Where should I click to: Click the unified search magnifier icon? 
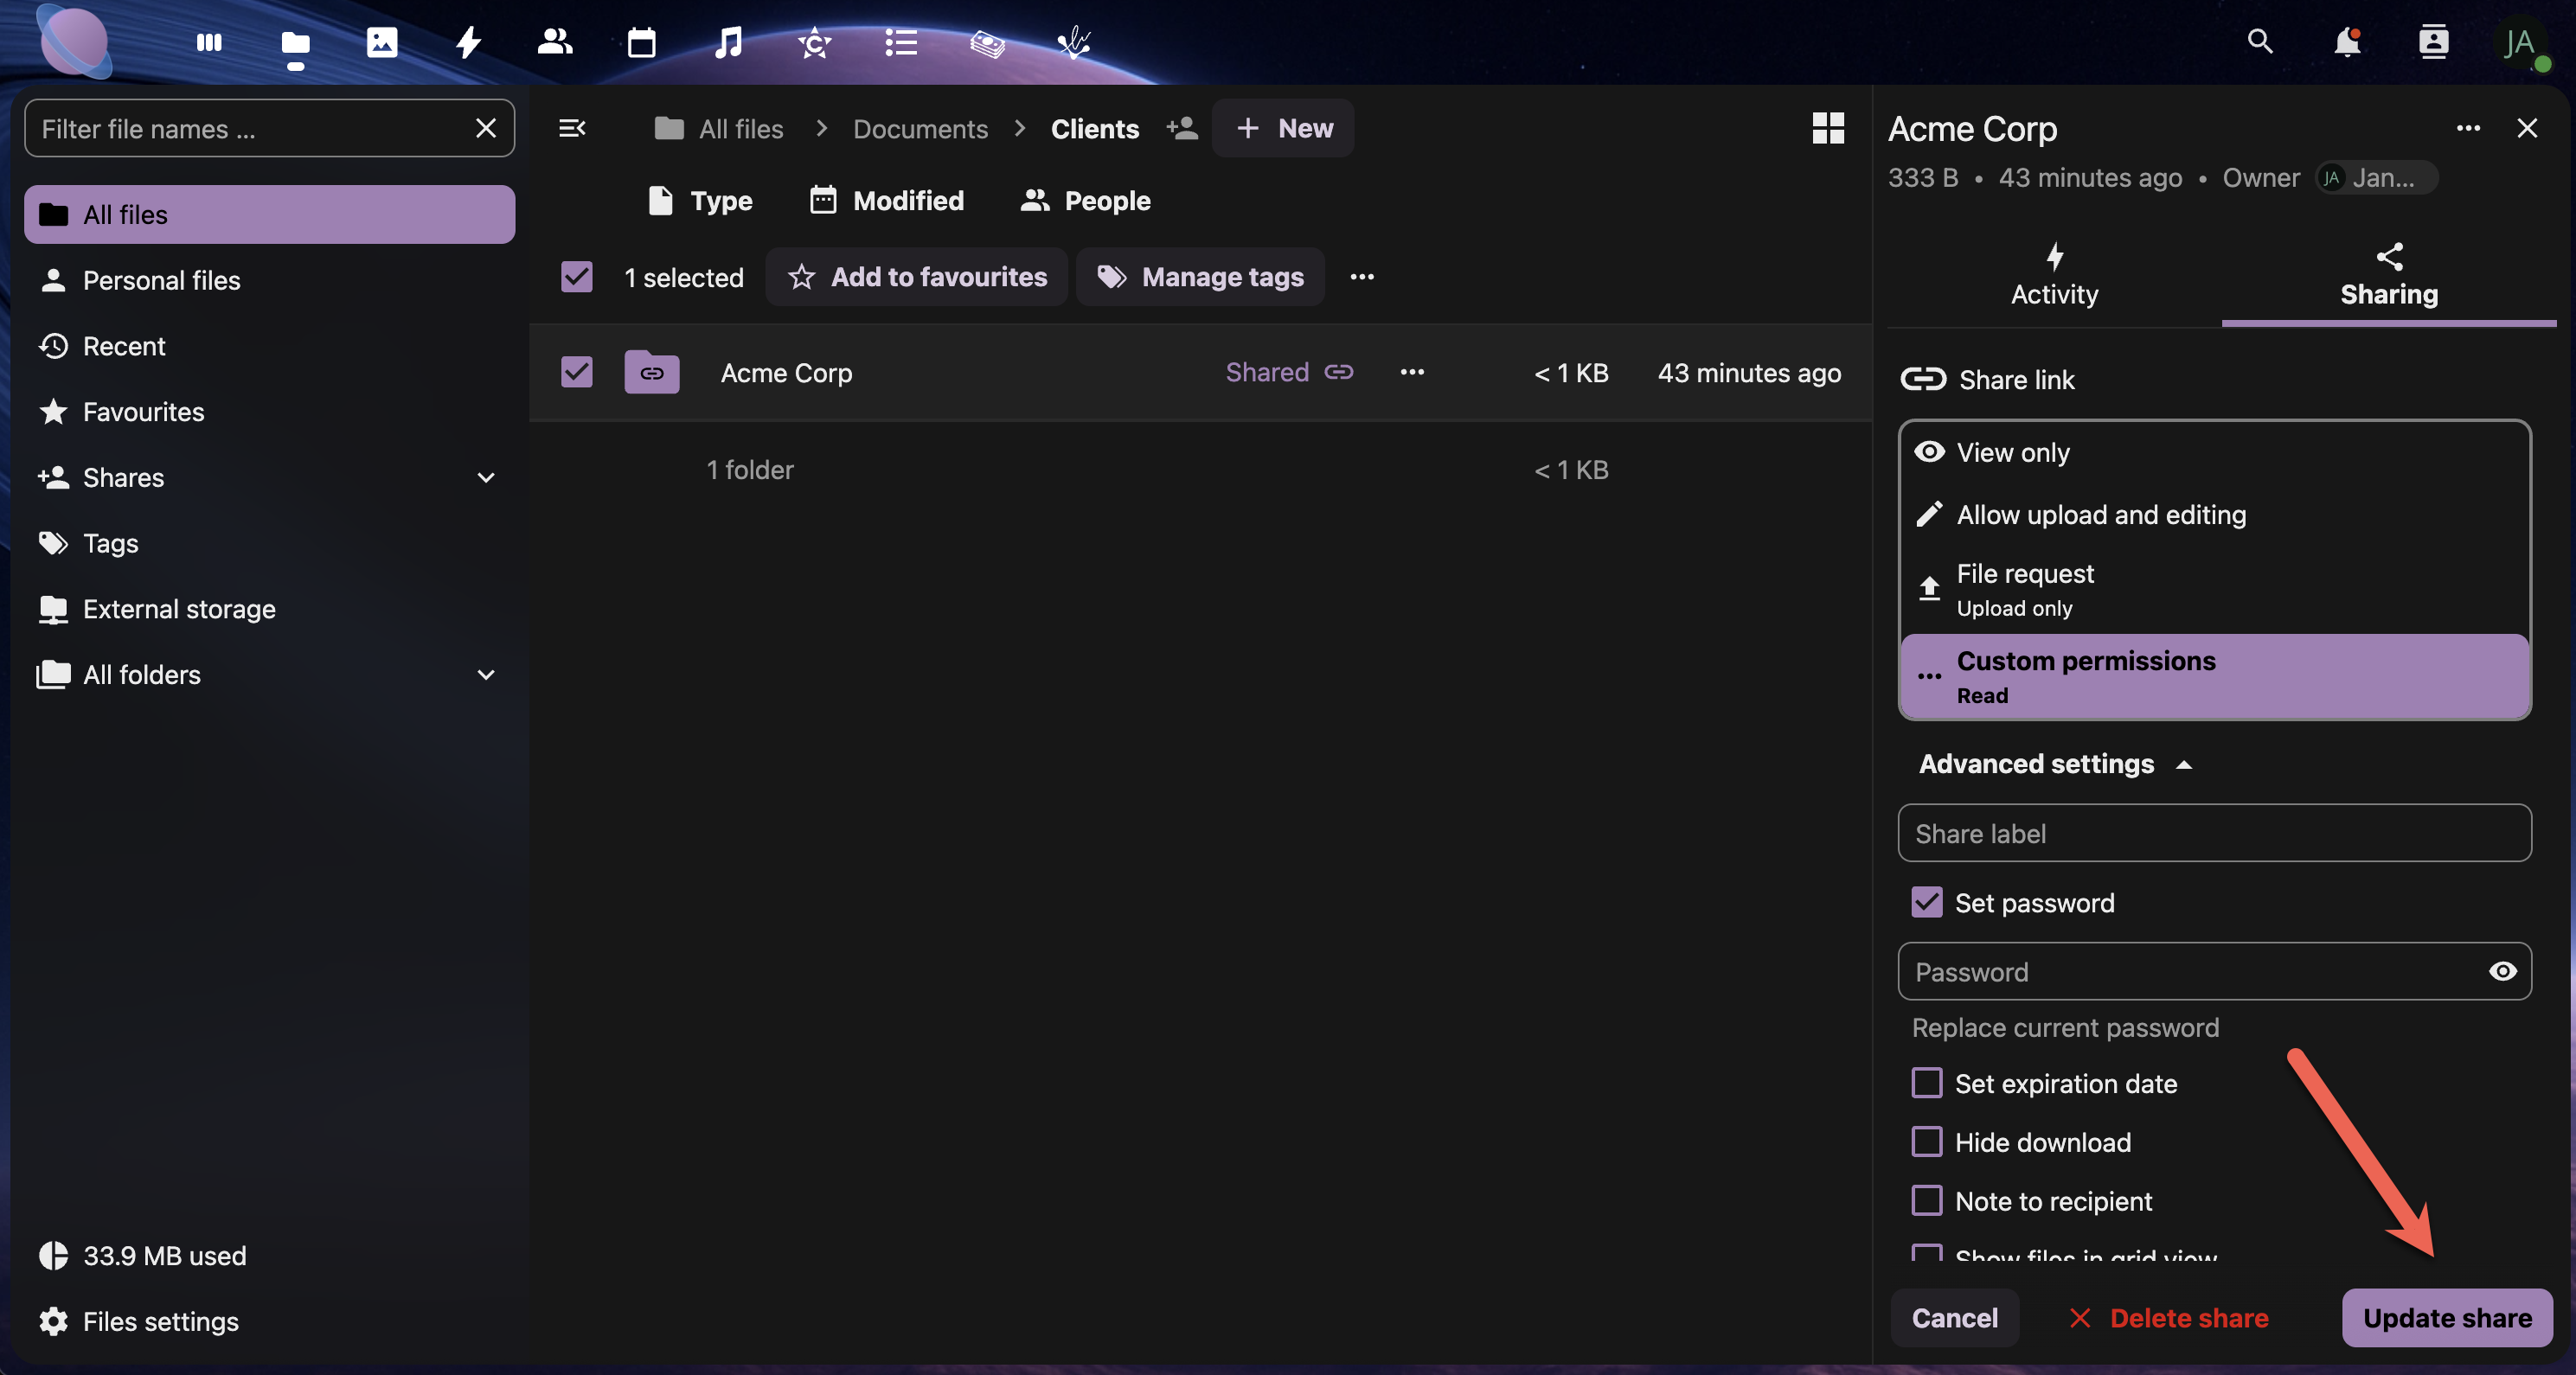(2260, 42)
